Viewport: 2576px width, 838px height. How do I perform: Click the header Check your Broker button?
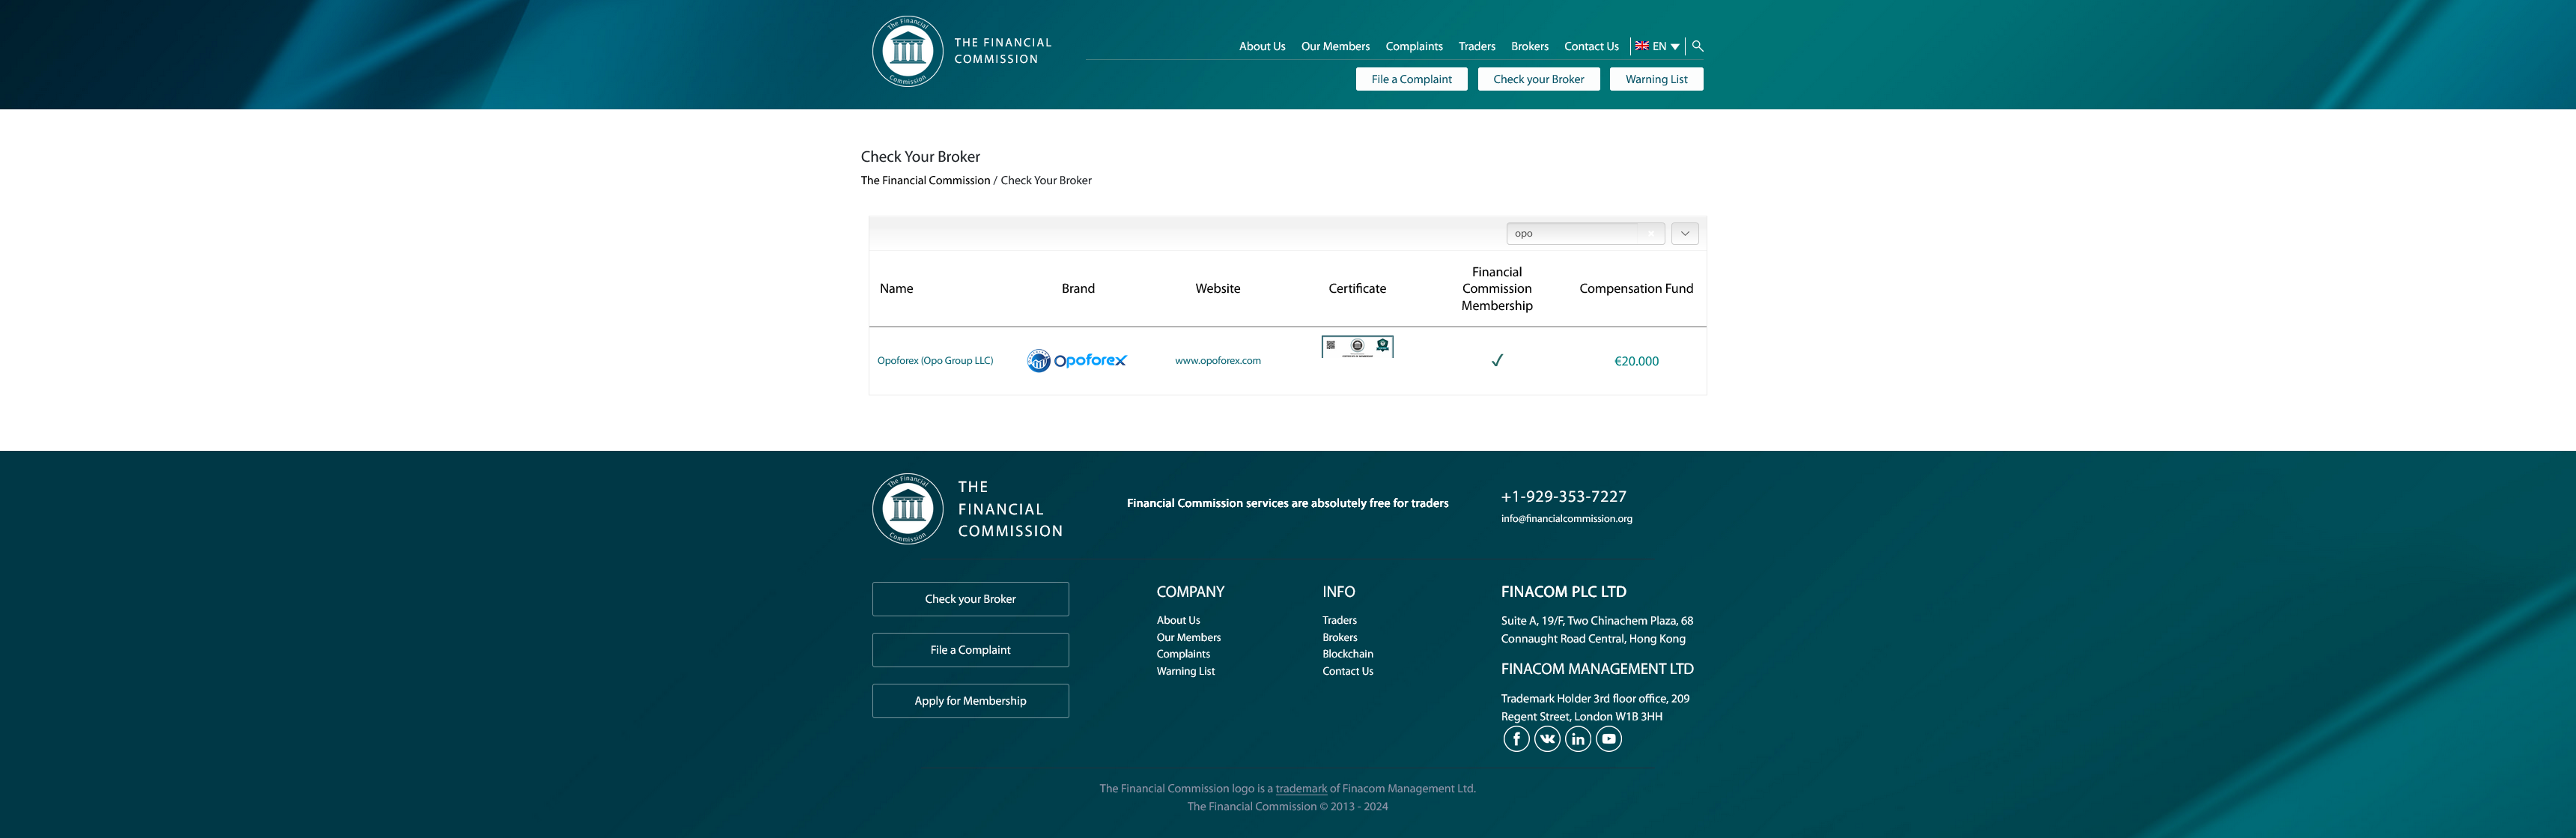pos(1538,79)
